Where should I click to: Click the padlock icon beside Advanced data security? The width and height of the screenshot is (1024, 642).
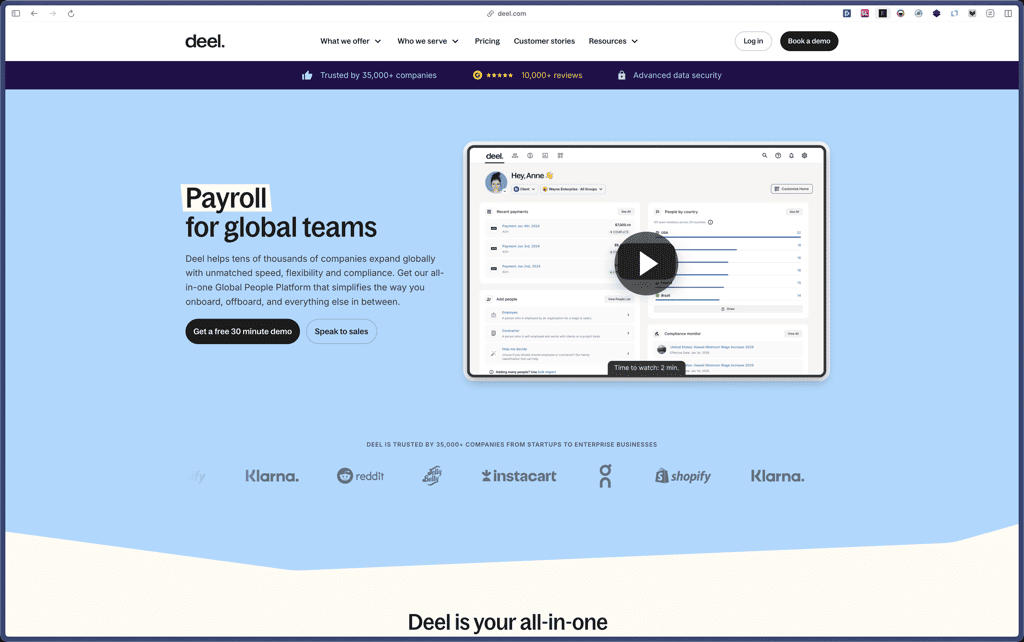tap(622, 75)
